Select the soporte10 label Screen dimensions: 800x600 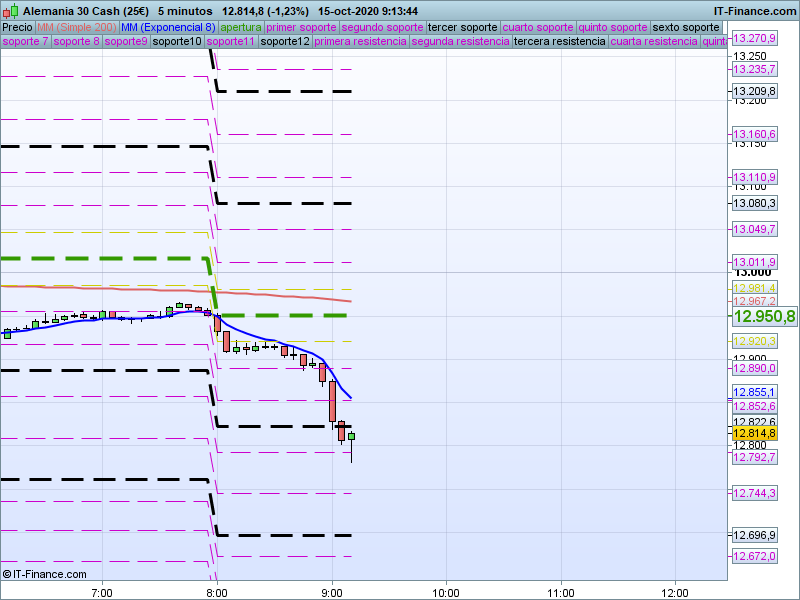pyautogui.click(x=177, y=42)
